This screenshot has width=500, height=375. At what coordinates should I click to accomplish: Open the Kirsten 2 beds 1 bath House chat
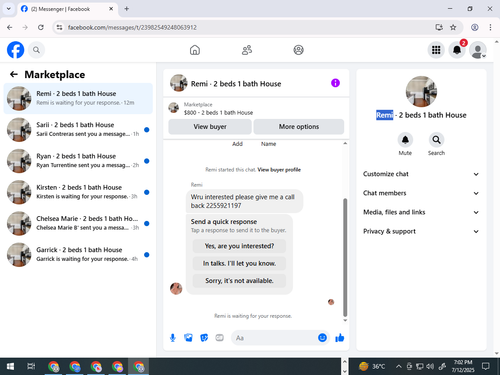(x=78, y=192)
